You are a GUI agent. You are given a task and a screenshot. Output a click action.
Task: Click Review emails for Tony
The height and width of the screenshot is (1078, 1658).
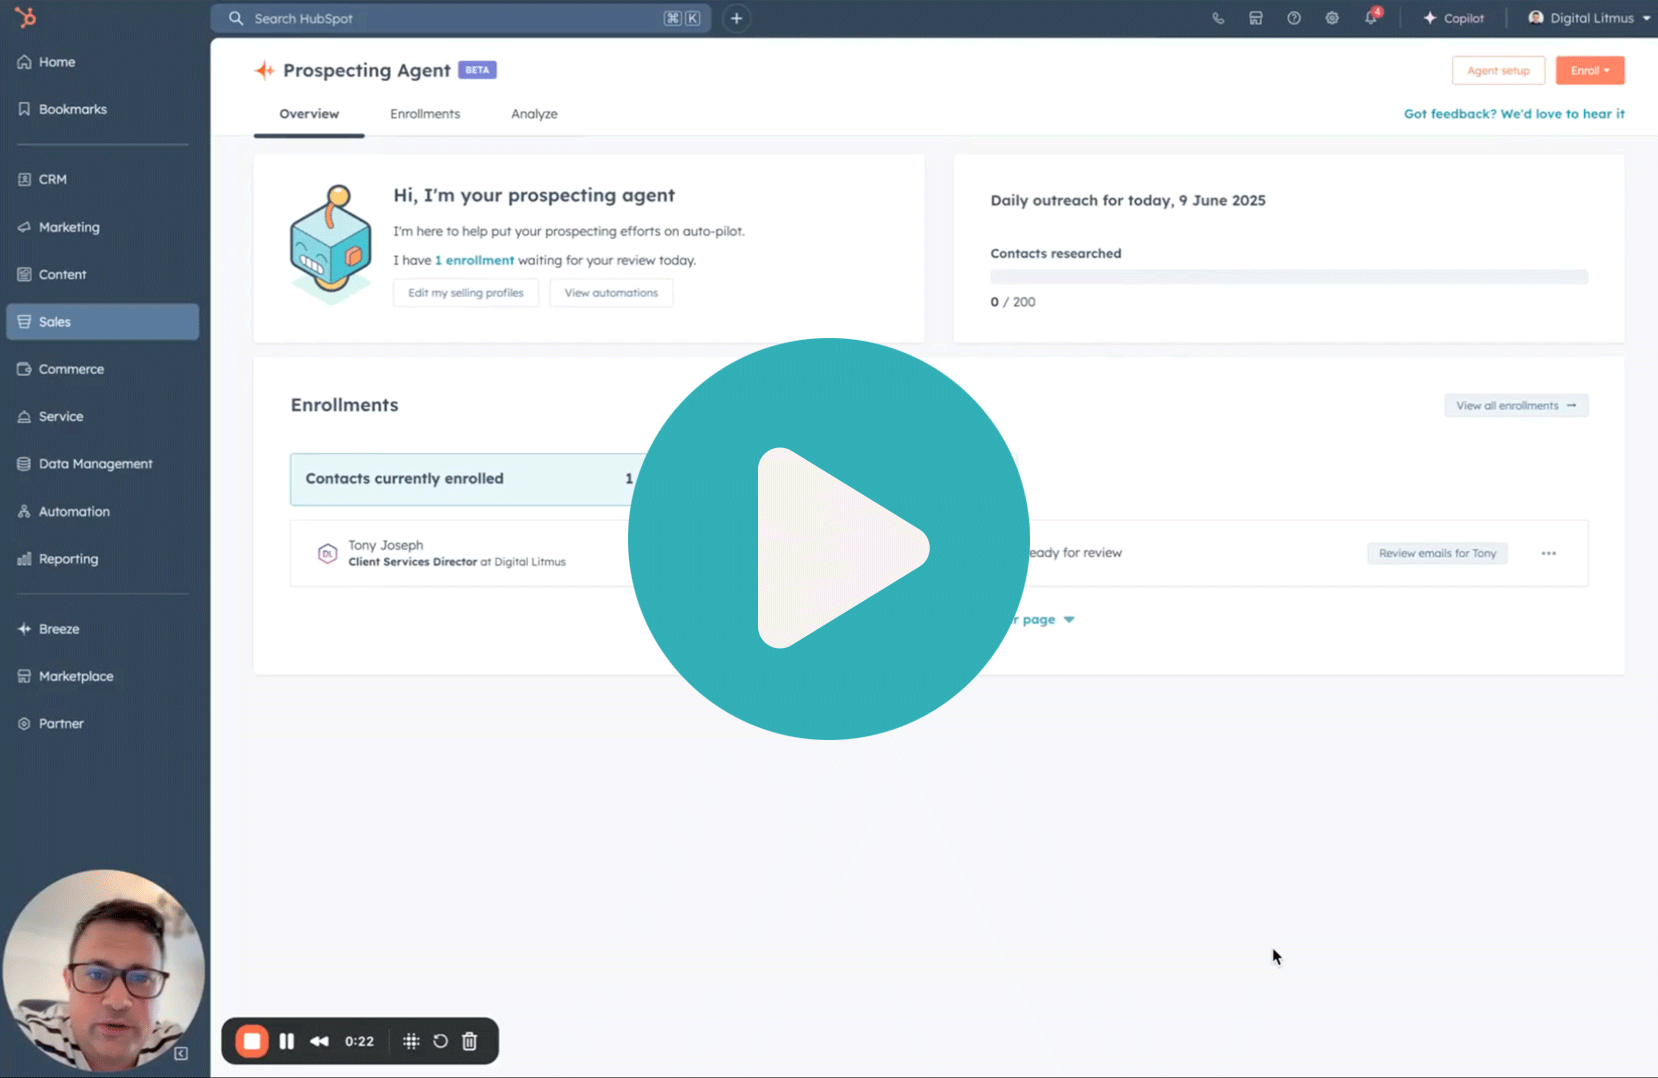[1437, 553]
